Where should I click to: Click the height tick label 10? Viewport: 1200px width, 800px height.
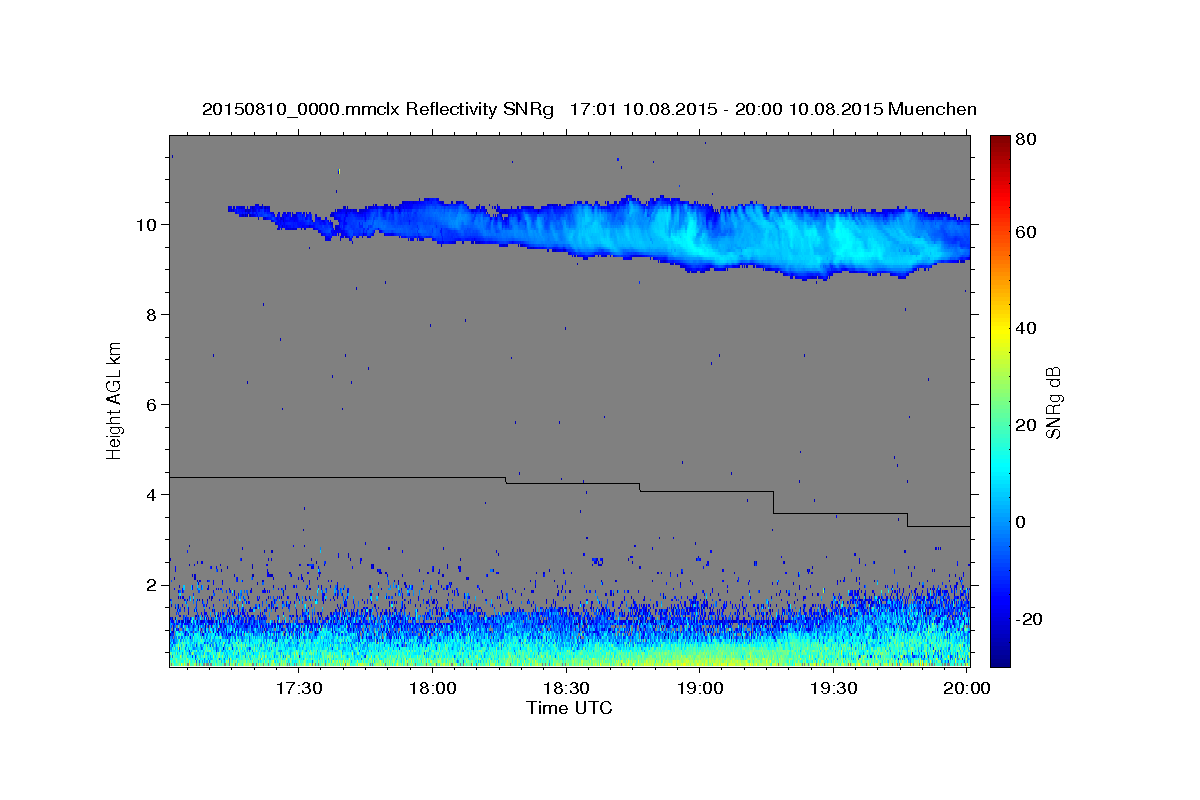tap(149, 224)
